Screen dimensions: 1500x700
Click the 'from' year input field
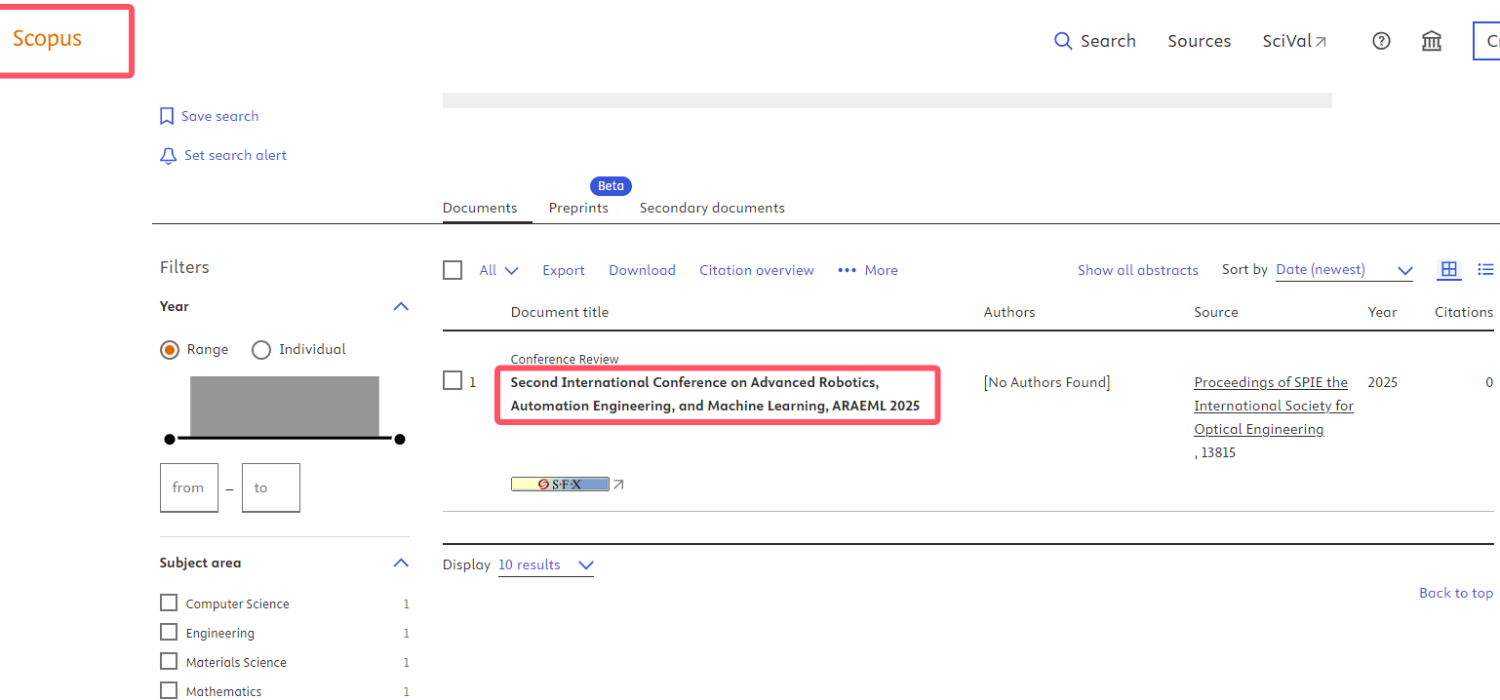(189, 488)
